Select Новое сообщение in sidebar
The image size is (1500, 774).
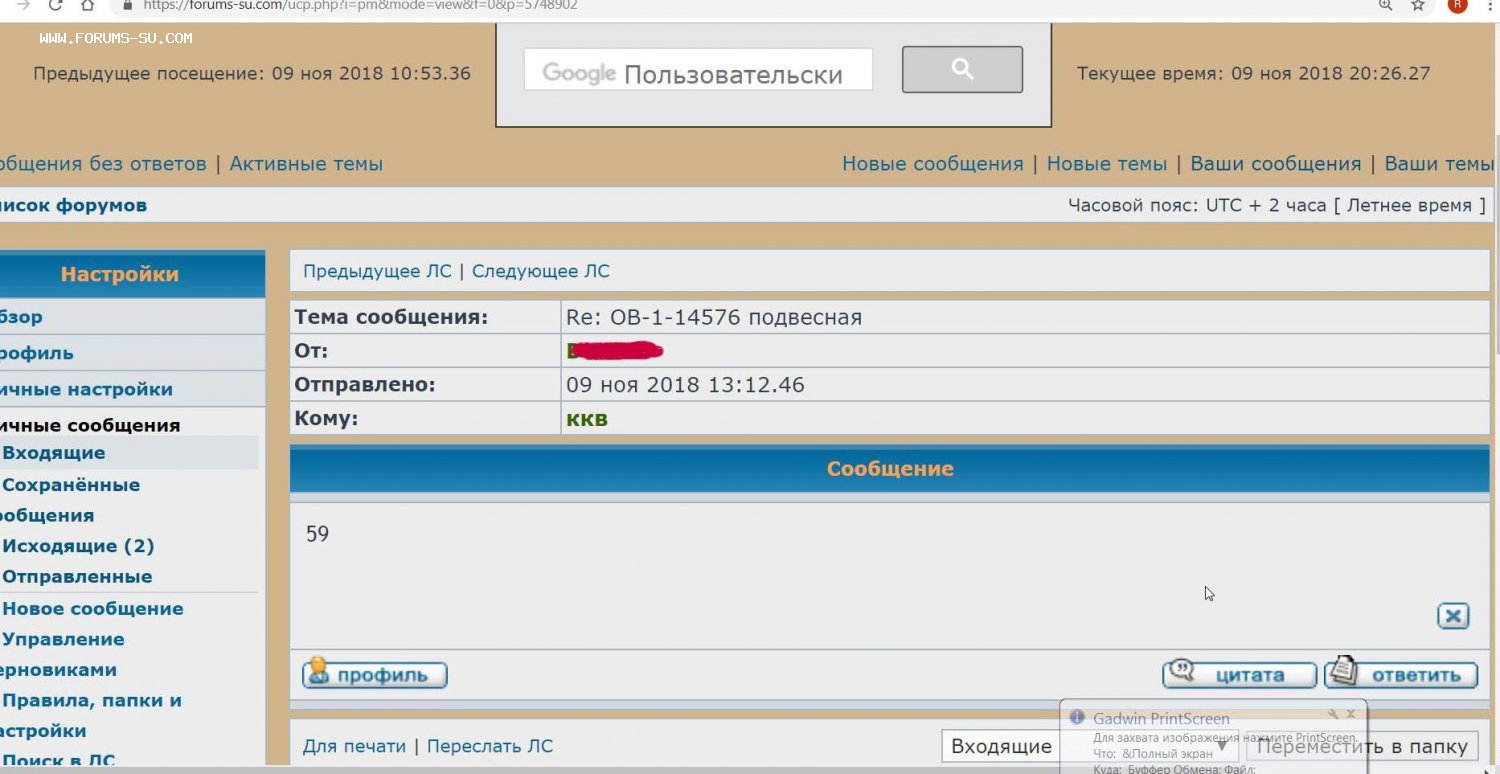[x=93, y=608]
